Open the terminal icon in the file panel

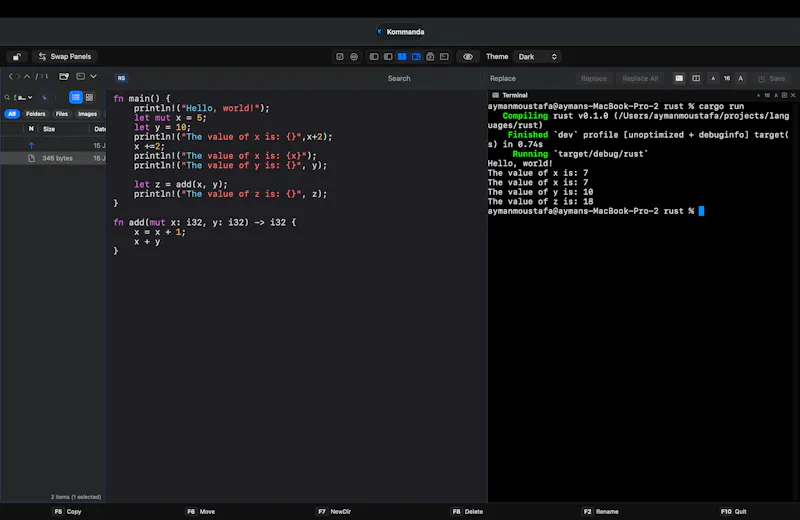pos(81,77)
